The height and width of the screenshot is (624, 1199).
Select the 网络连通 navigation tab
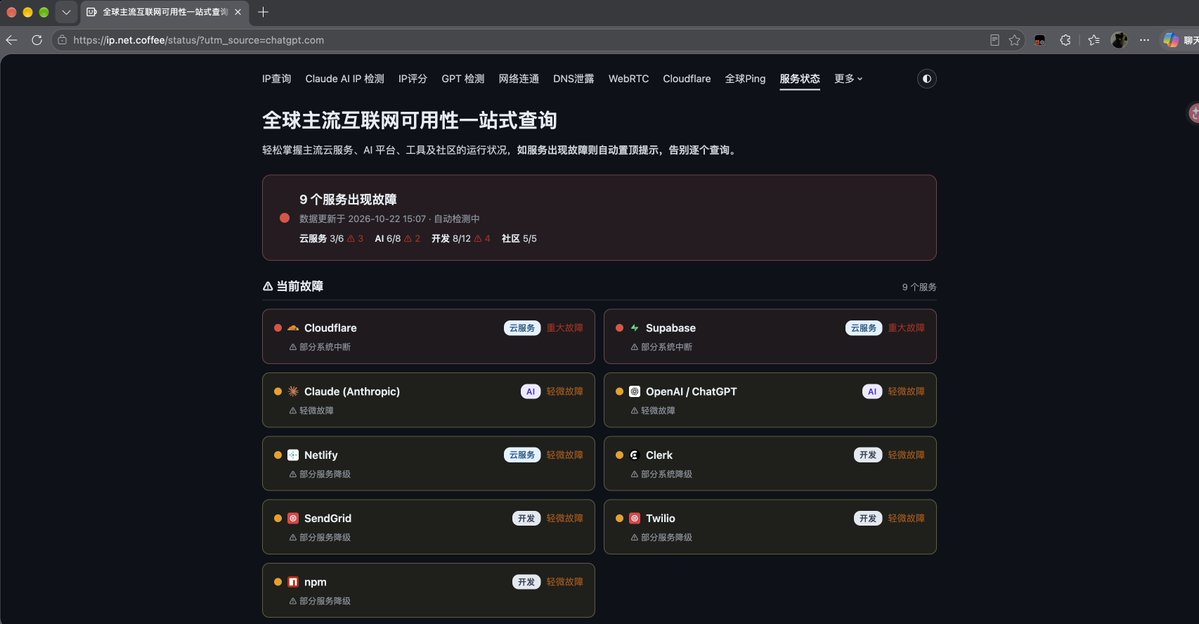(x=518, y=79)
